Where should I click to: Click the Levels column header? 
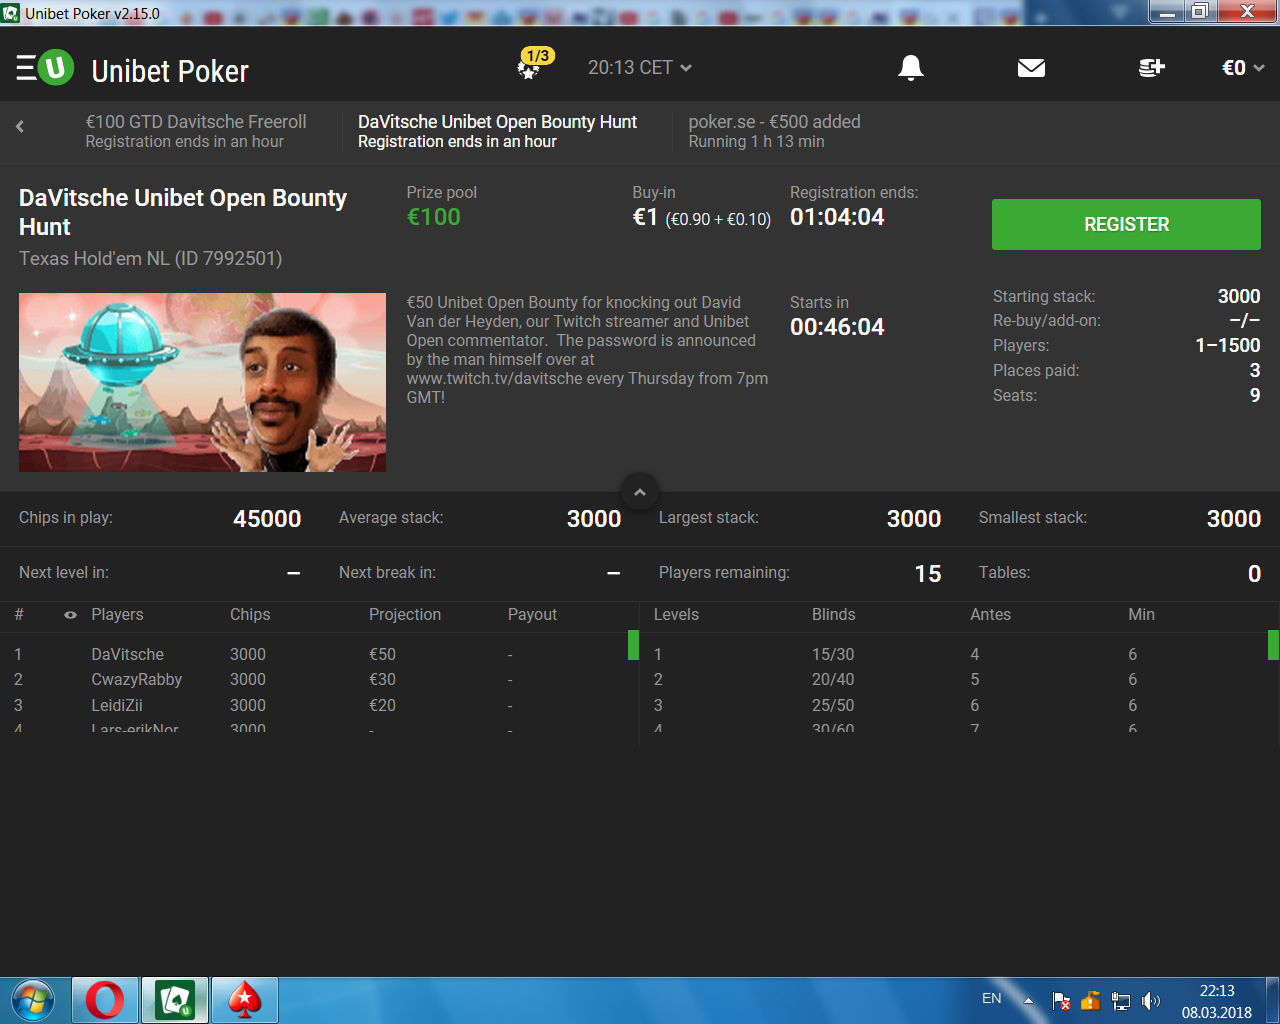pyautogui.click(x=676, y=614)
